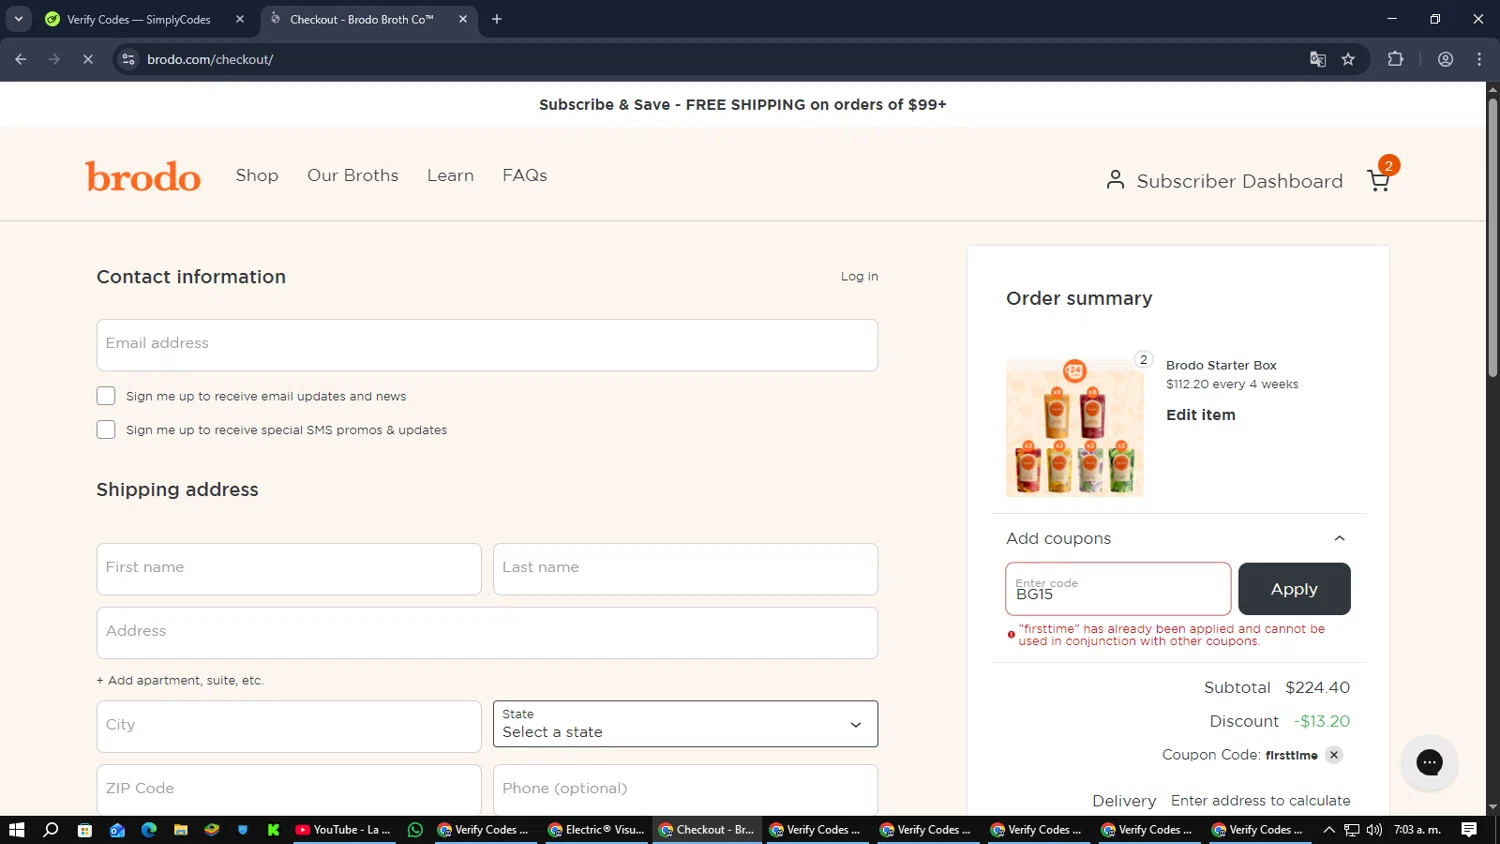Viewport: 1500px width, 844px height.
Task: Open Microsoft Store from taskbar
Action: [84, 830]
